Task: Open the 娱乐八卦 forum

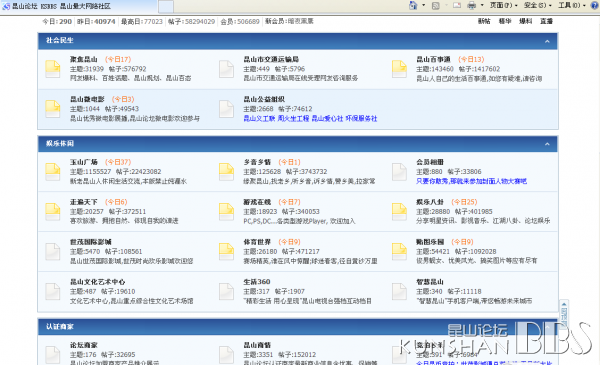Action: [x=430, y=202]
